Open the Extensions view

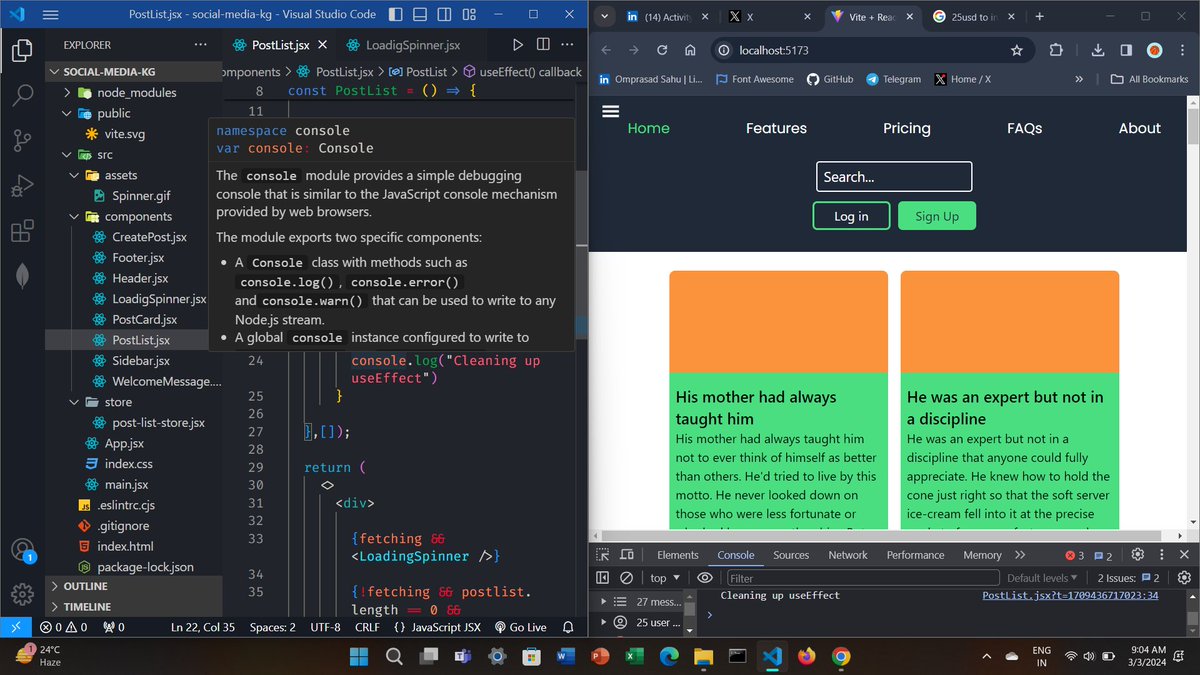(22, 231)
